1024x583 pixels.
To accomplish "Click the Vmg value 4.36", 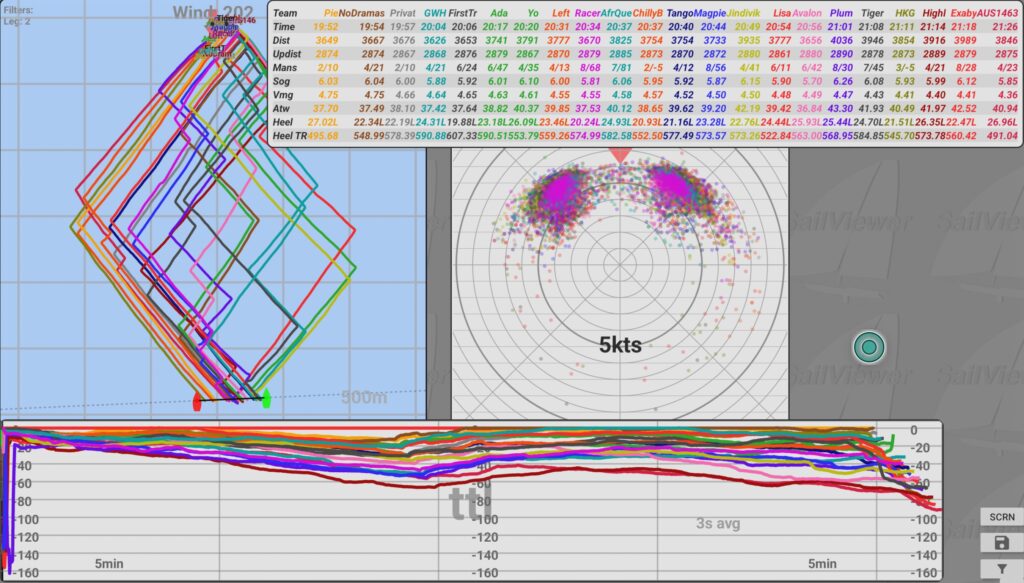I will [1008, 95].
